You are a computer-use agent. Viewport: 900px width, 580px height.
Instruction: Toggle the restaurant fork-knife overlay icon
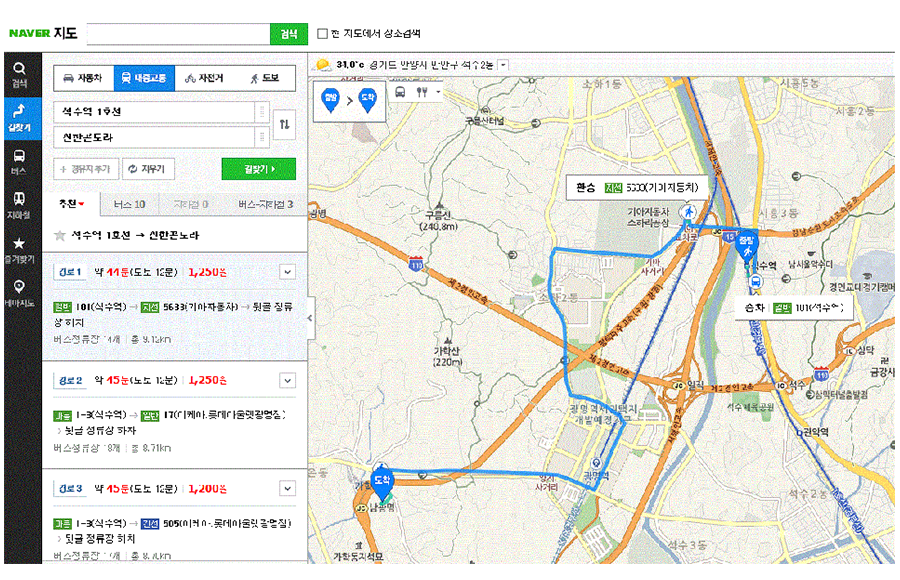point(422,92)
